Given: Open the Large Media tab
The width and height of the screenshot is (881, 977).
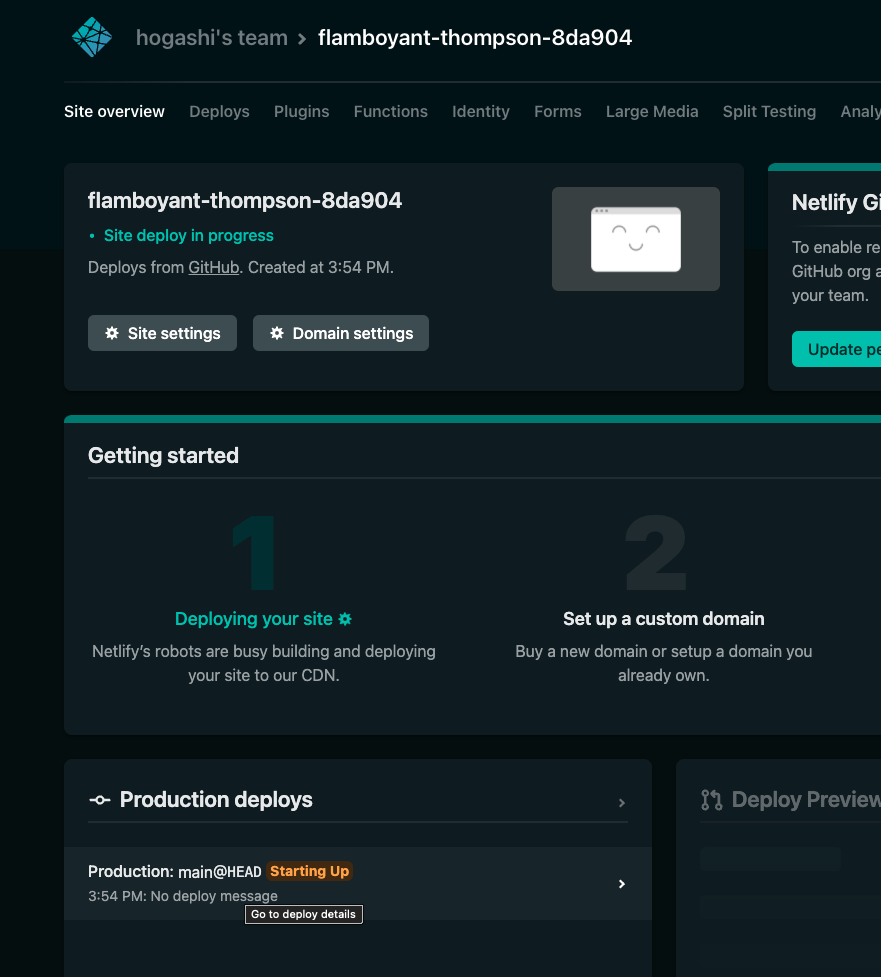Looking at the screenshot, I should [652, 112].
